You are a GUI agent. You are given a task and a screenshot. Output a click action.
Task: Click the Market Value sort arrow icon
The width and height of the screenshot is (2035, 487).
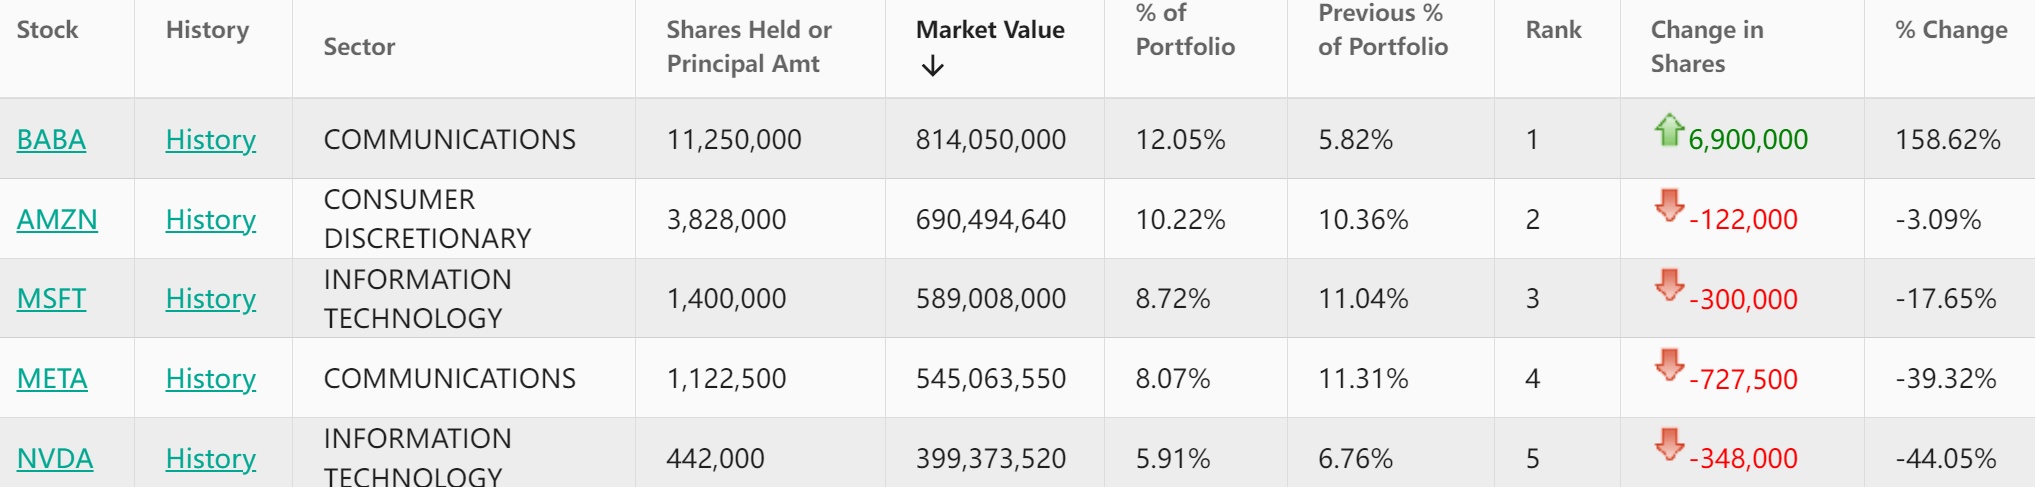coord(932,66)
